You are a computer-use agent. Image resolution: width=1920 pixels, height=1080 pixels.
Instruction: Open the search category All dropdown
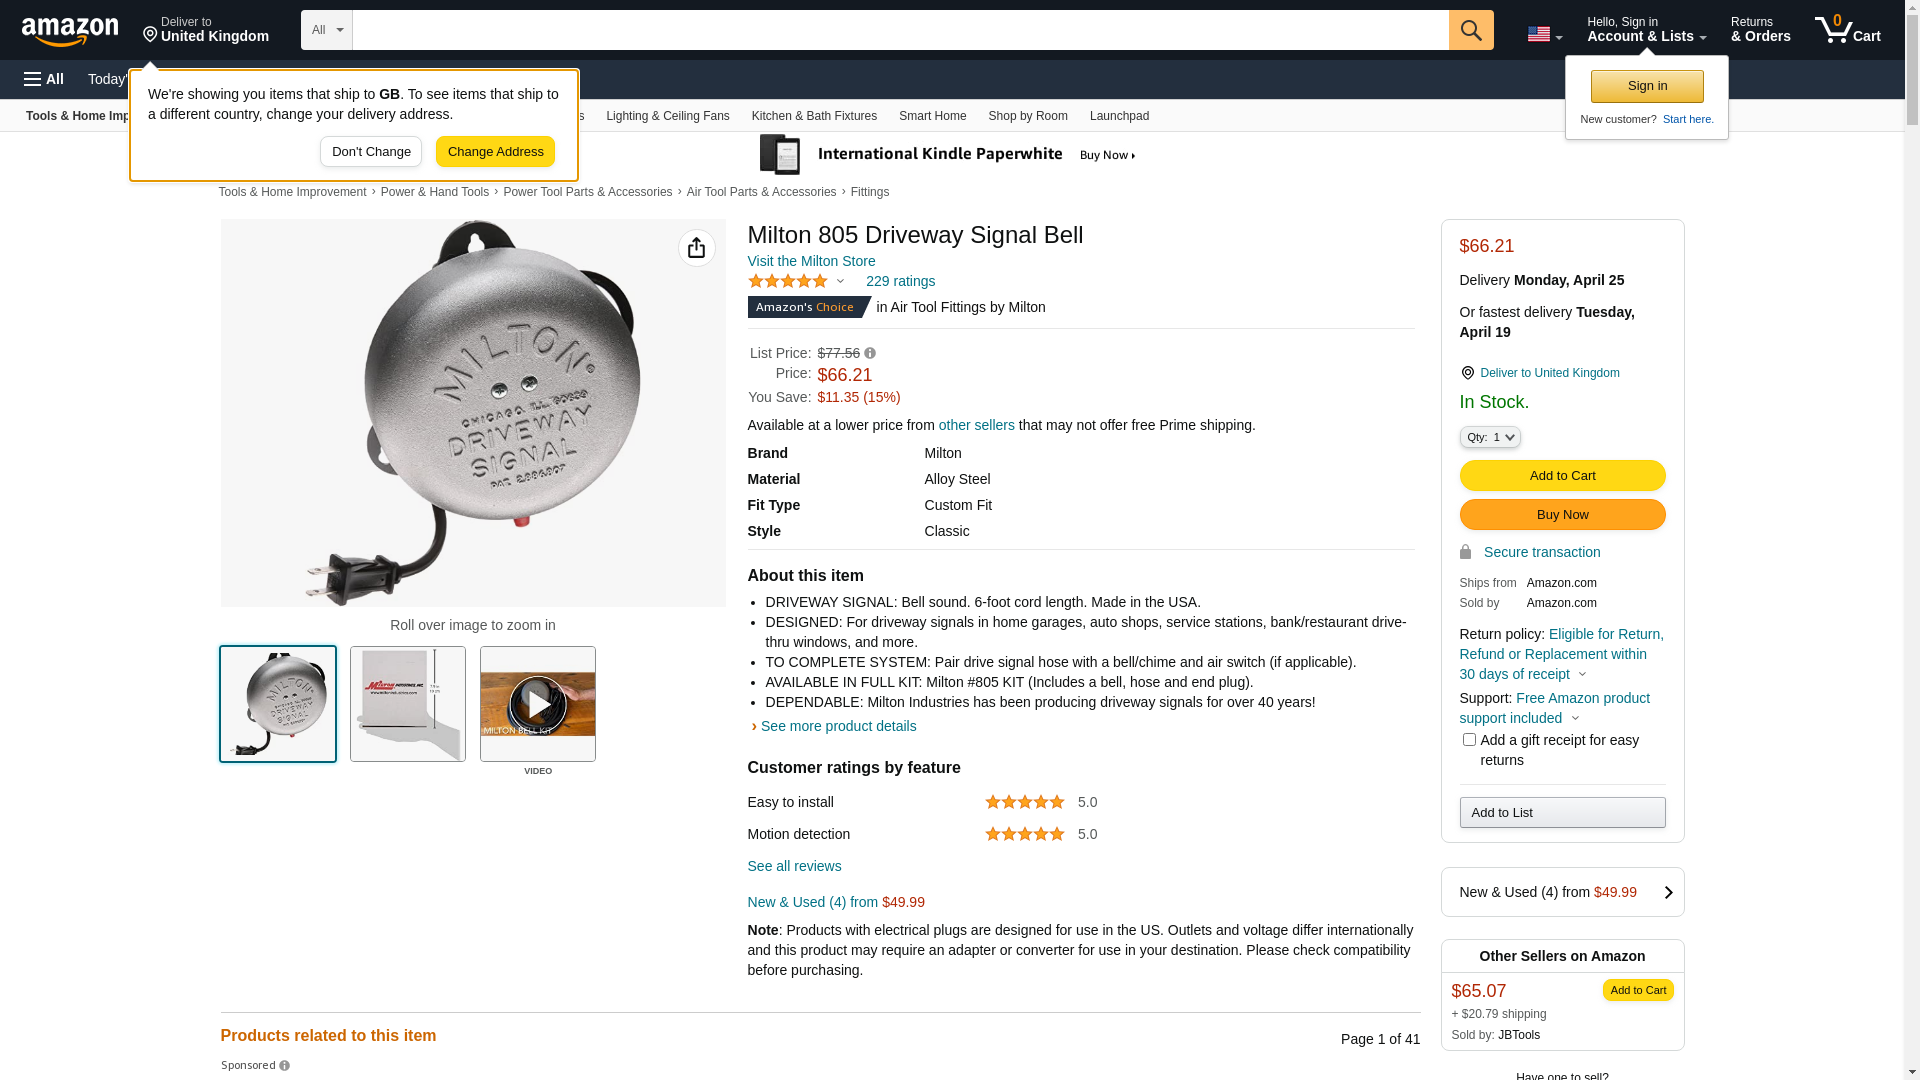[x=326, y=30]
